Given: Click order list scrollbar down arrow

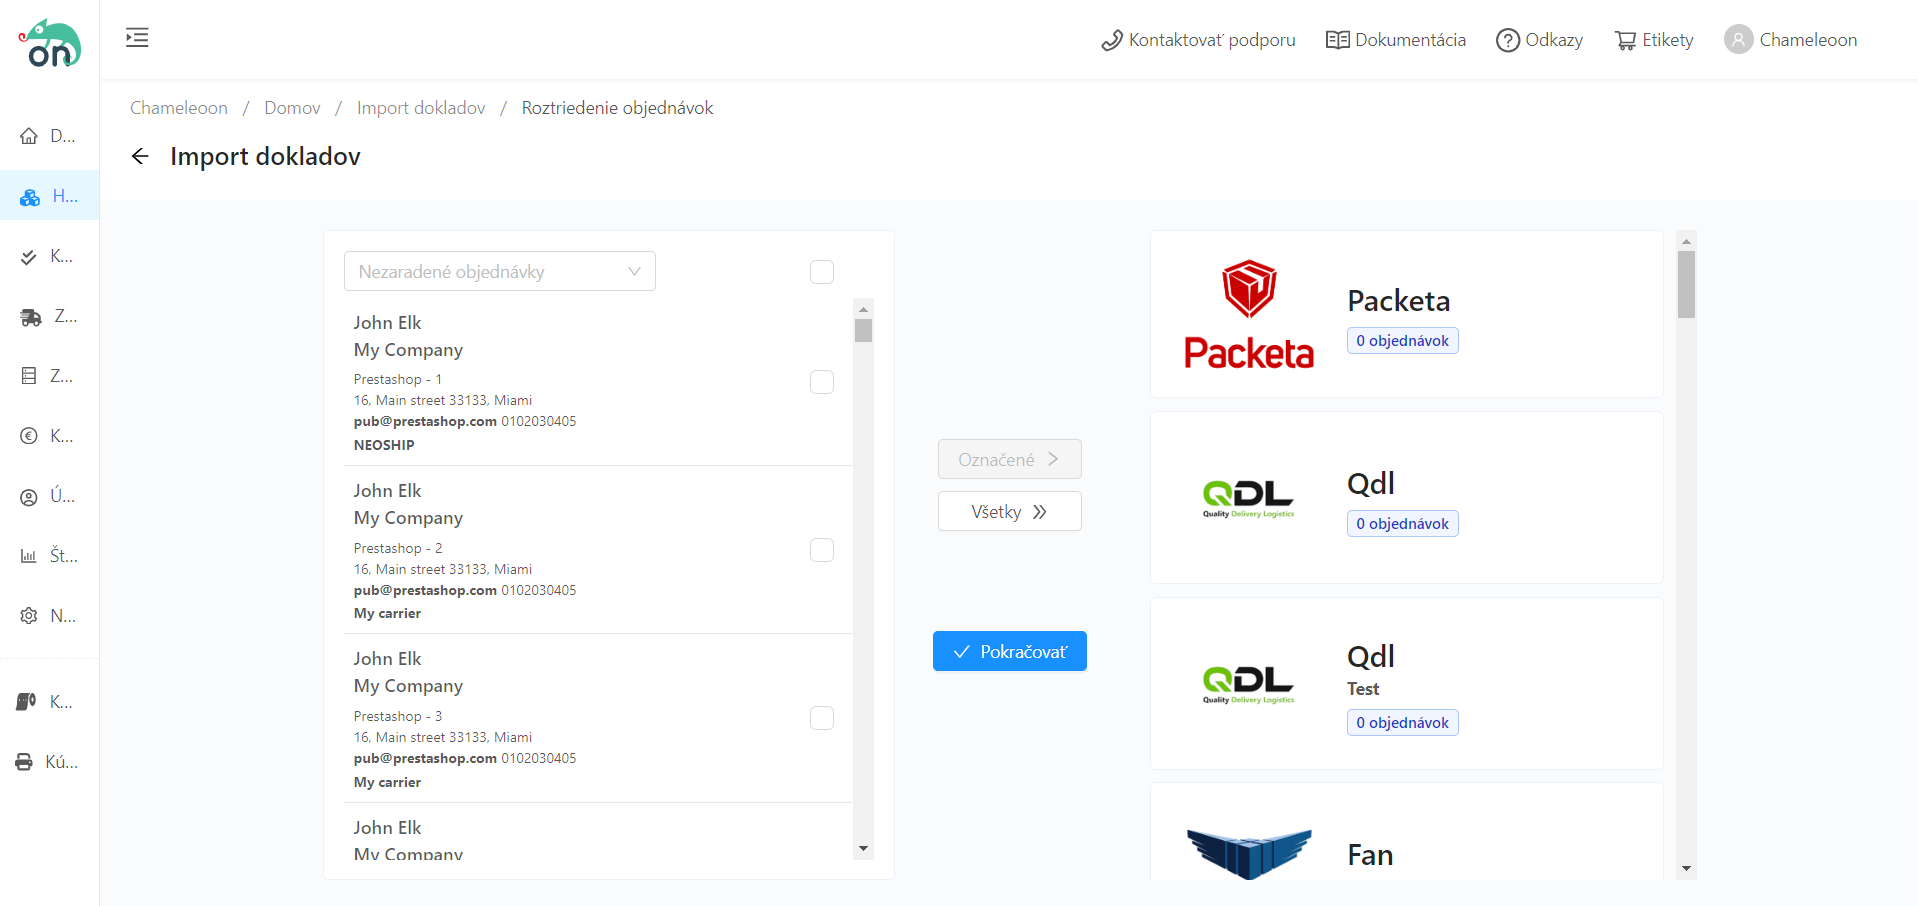Looking at the screenshot, I should (863, 849).
